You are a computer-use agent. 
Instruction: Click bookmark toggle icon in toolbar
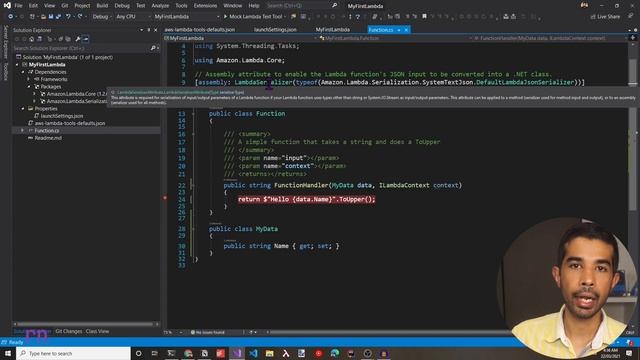(x=424, y=17)
